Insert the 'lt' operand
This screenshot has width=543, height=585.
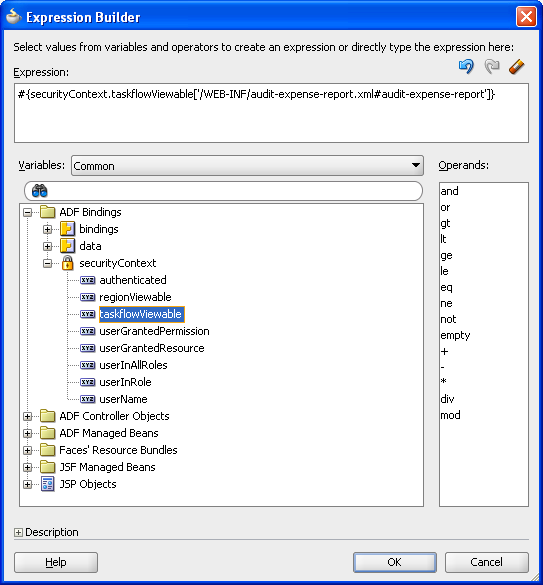coord(443,239)
